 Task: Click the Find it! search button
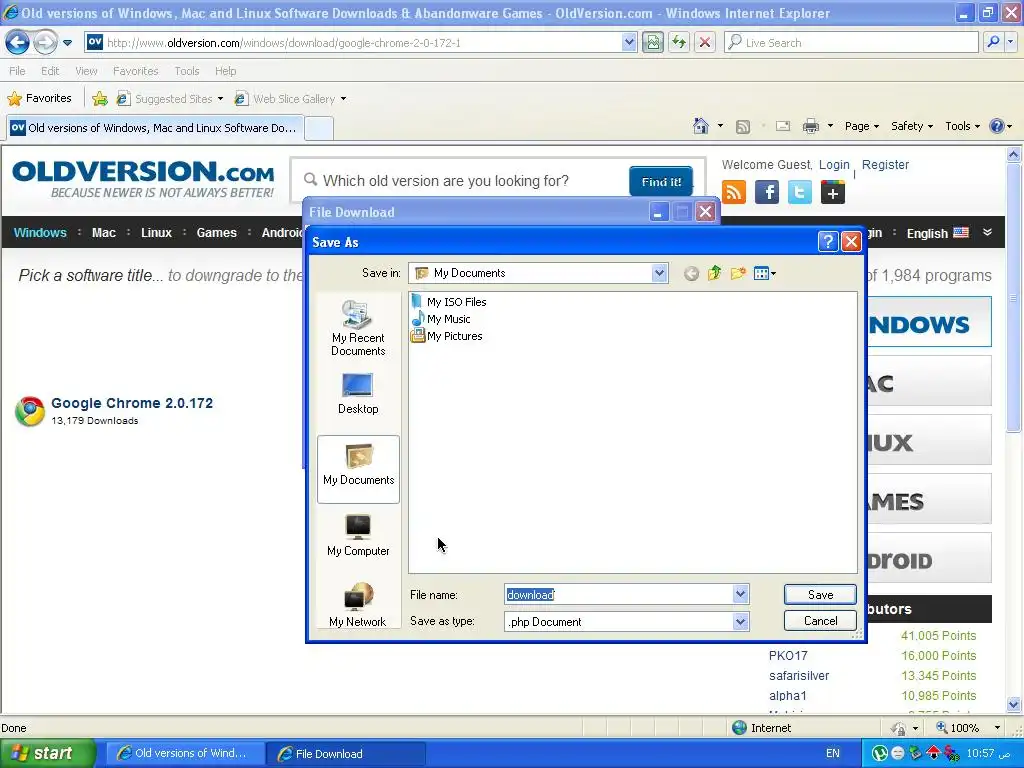click(661, 182)
